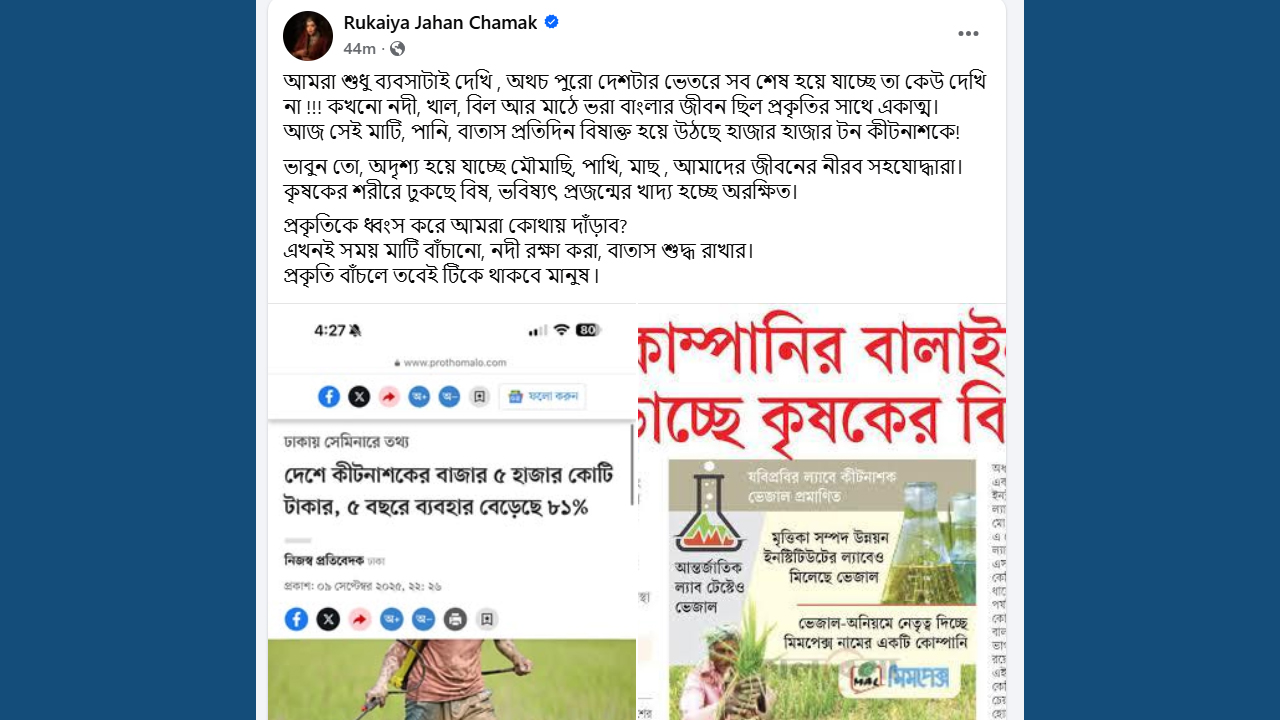Click the blue verified badge icon
The height and width of the screenshot is (720, 1280).
551,22
